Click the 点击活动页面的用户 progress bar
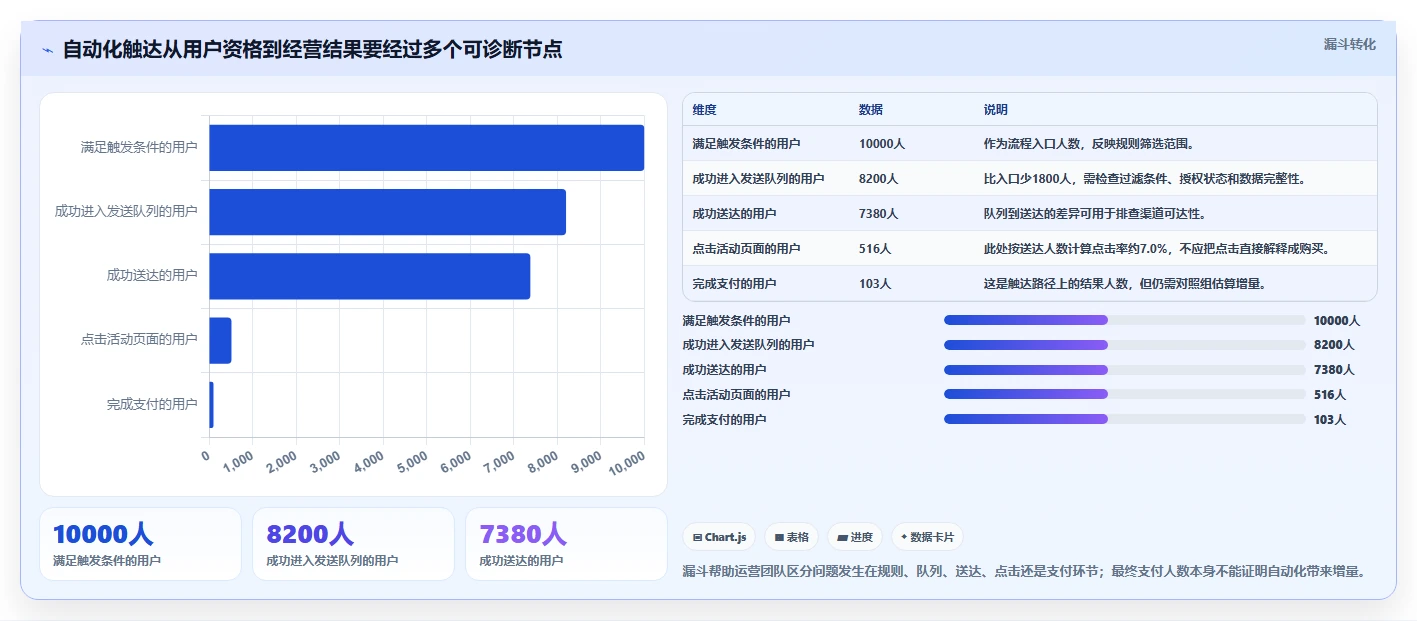Image resolution: width=1417 pixels, height=621 pixels. coord(1125,394)
